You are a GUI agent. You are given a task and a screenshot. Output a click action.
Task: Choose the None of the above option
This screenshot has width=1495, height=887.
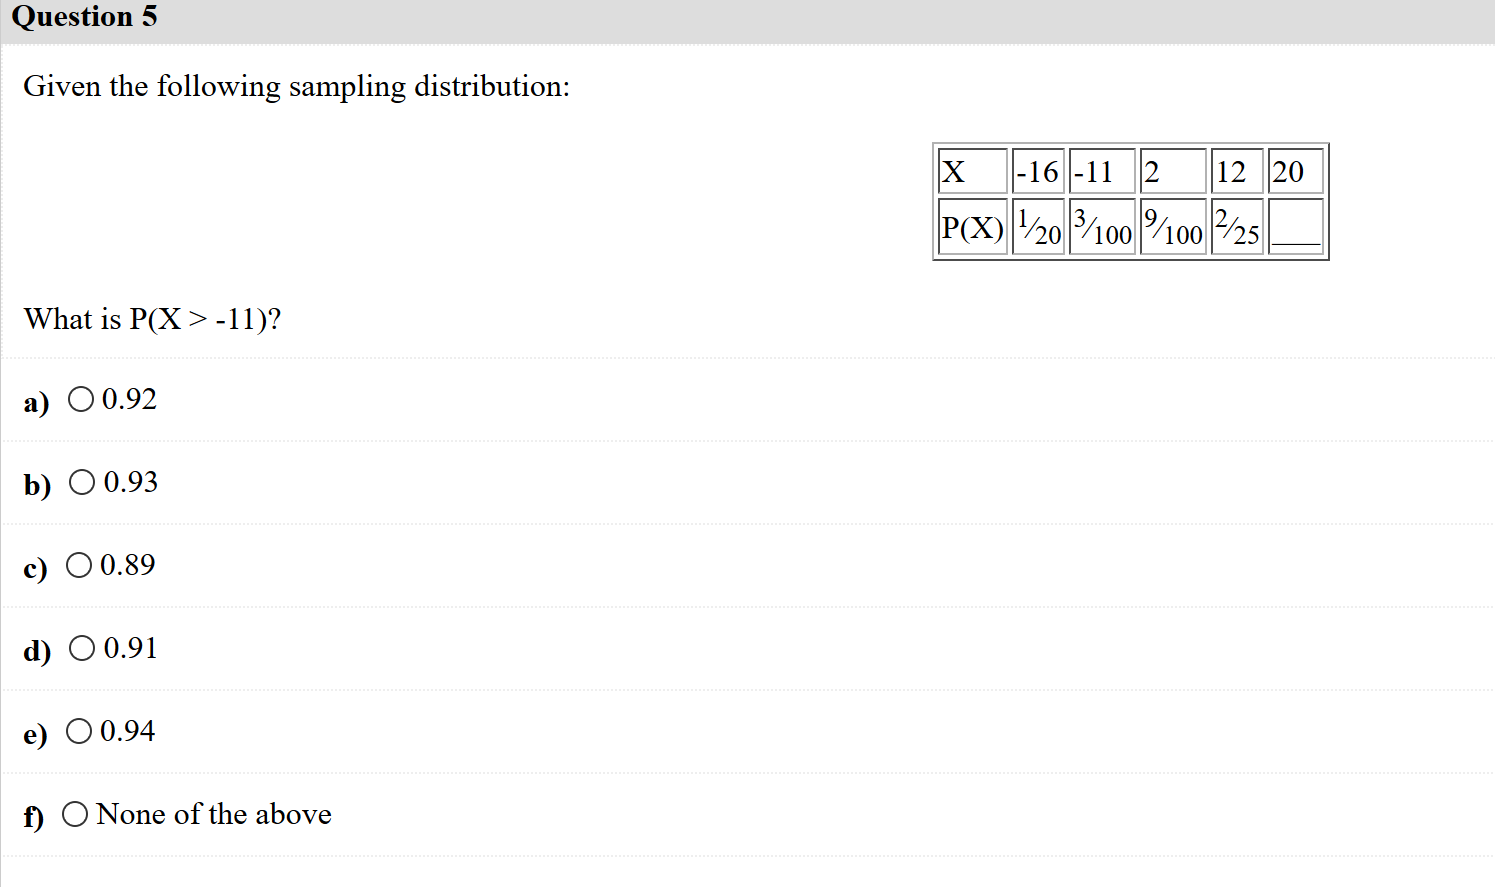(x=75, y=814)
